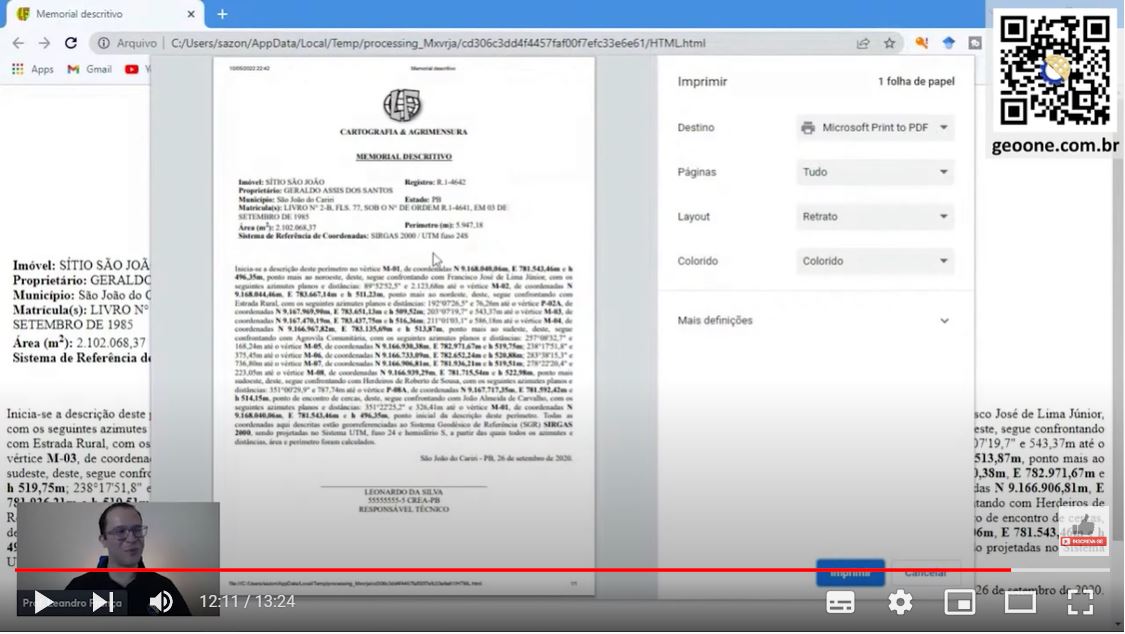Click the browser forward arrow

(44, 43)
